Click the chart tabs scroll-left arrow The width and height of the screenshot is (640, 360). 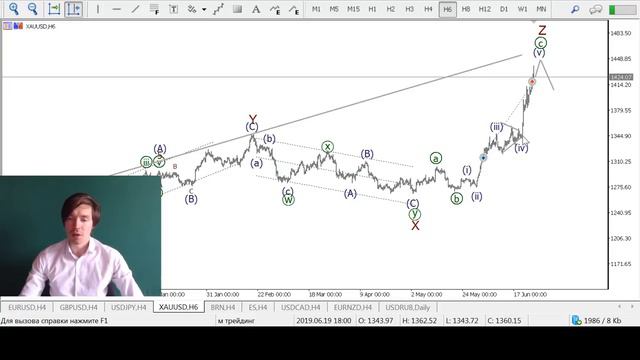click(619, 307)
